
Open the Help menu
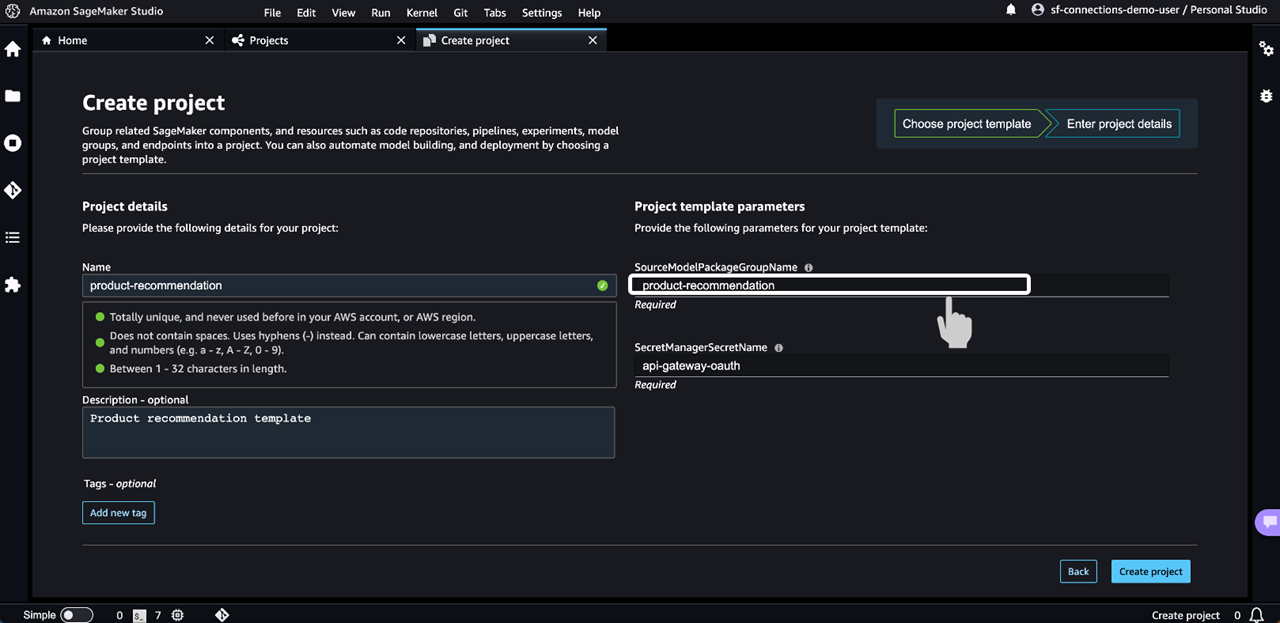[589, 13]
